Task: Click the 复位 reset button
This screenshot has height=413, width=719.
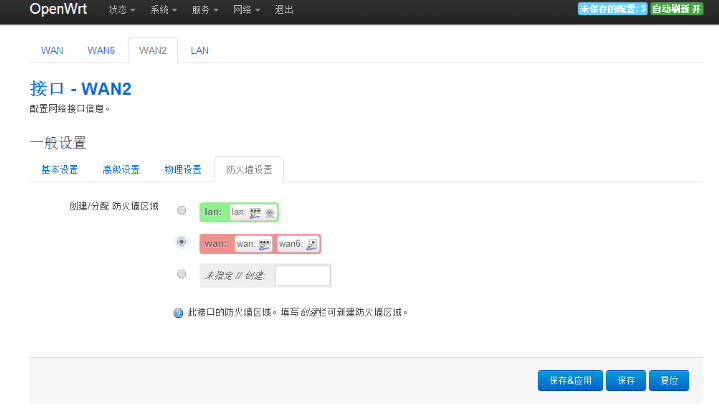Action: click(x=669, y=380)
